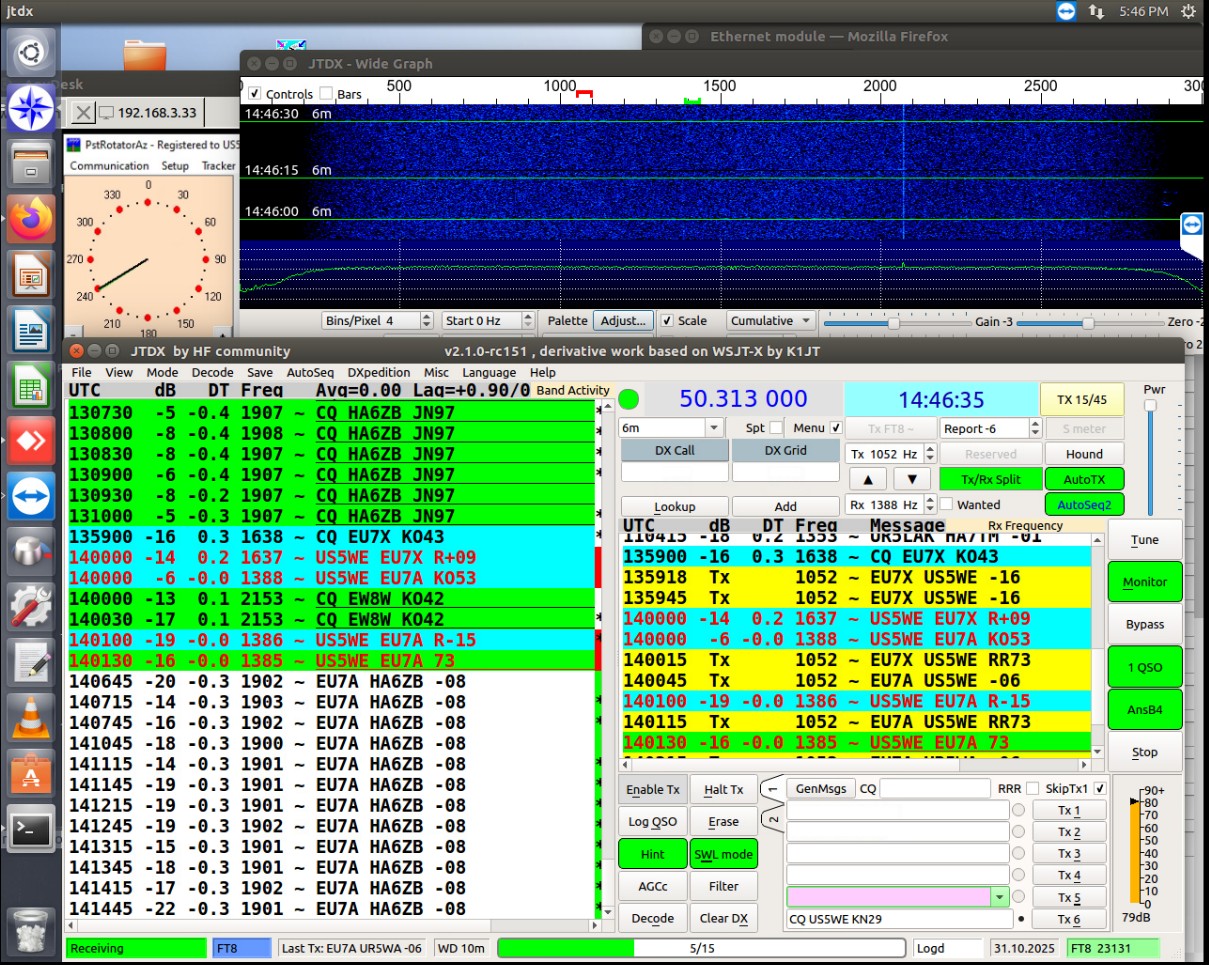Image resolution: width=1209 pixels, height=965 pixels.
Task: Open the AutoSeq menu
Action: click(310, 372)
